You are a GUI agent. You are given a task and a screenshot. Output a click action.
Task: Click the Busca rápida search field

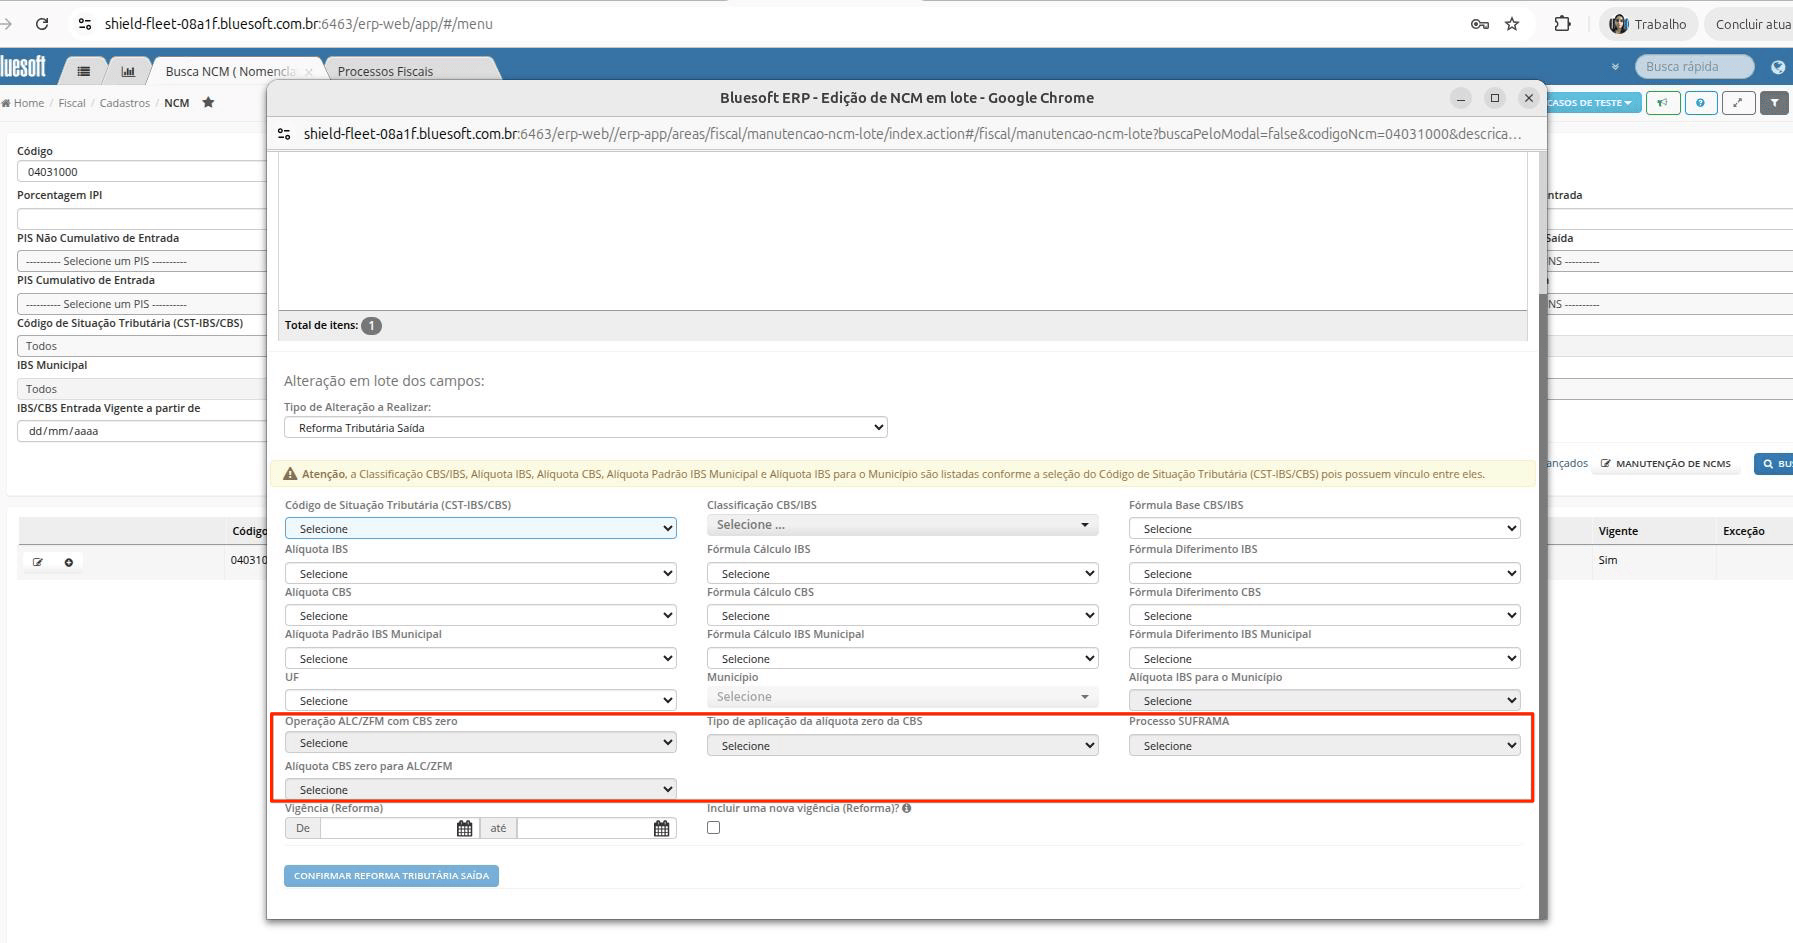tap(1694, 67)
